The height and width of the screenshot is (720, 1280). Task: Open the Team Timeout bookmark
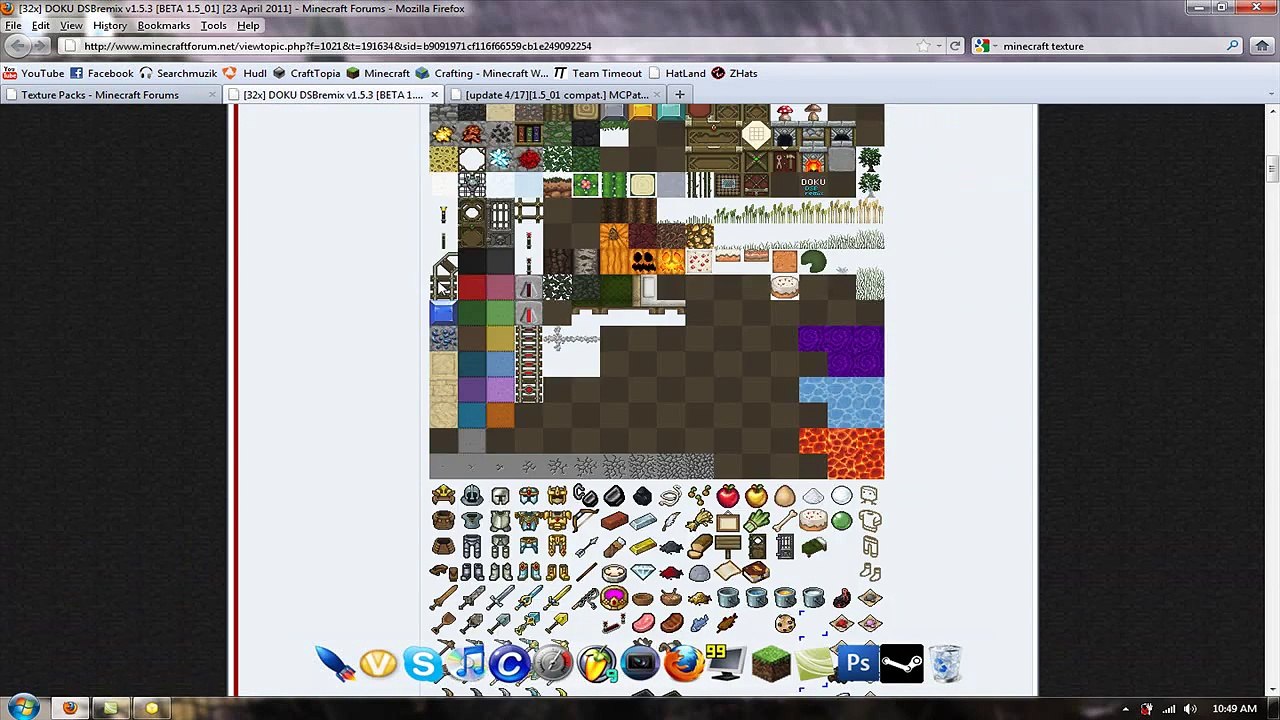coord(598,73)
